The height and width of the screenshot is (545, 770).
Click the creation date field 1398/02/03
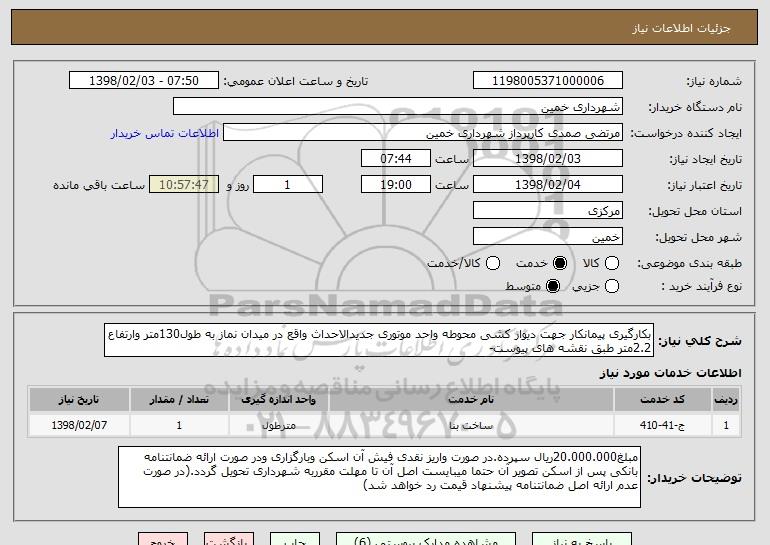(548, 159)
